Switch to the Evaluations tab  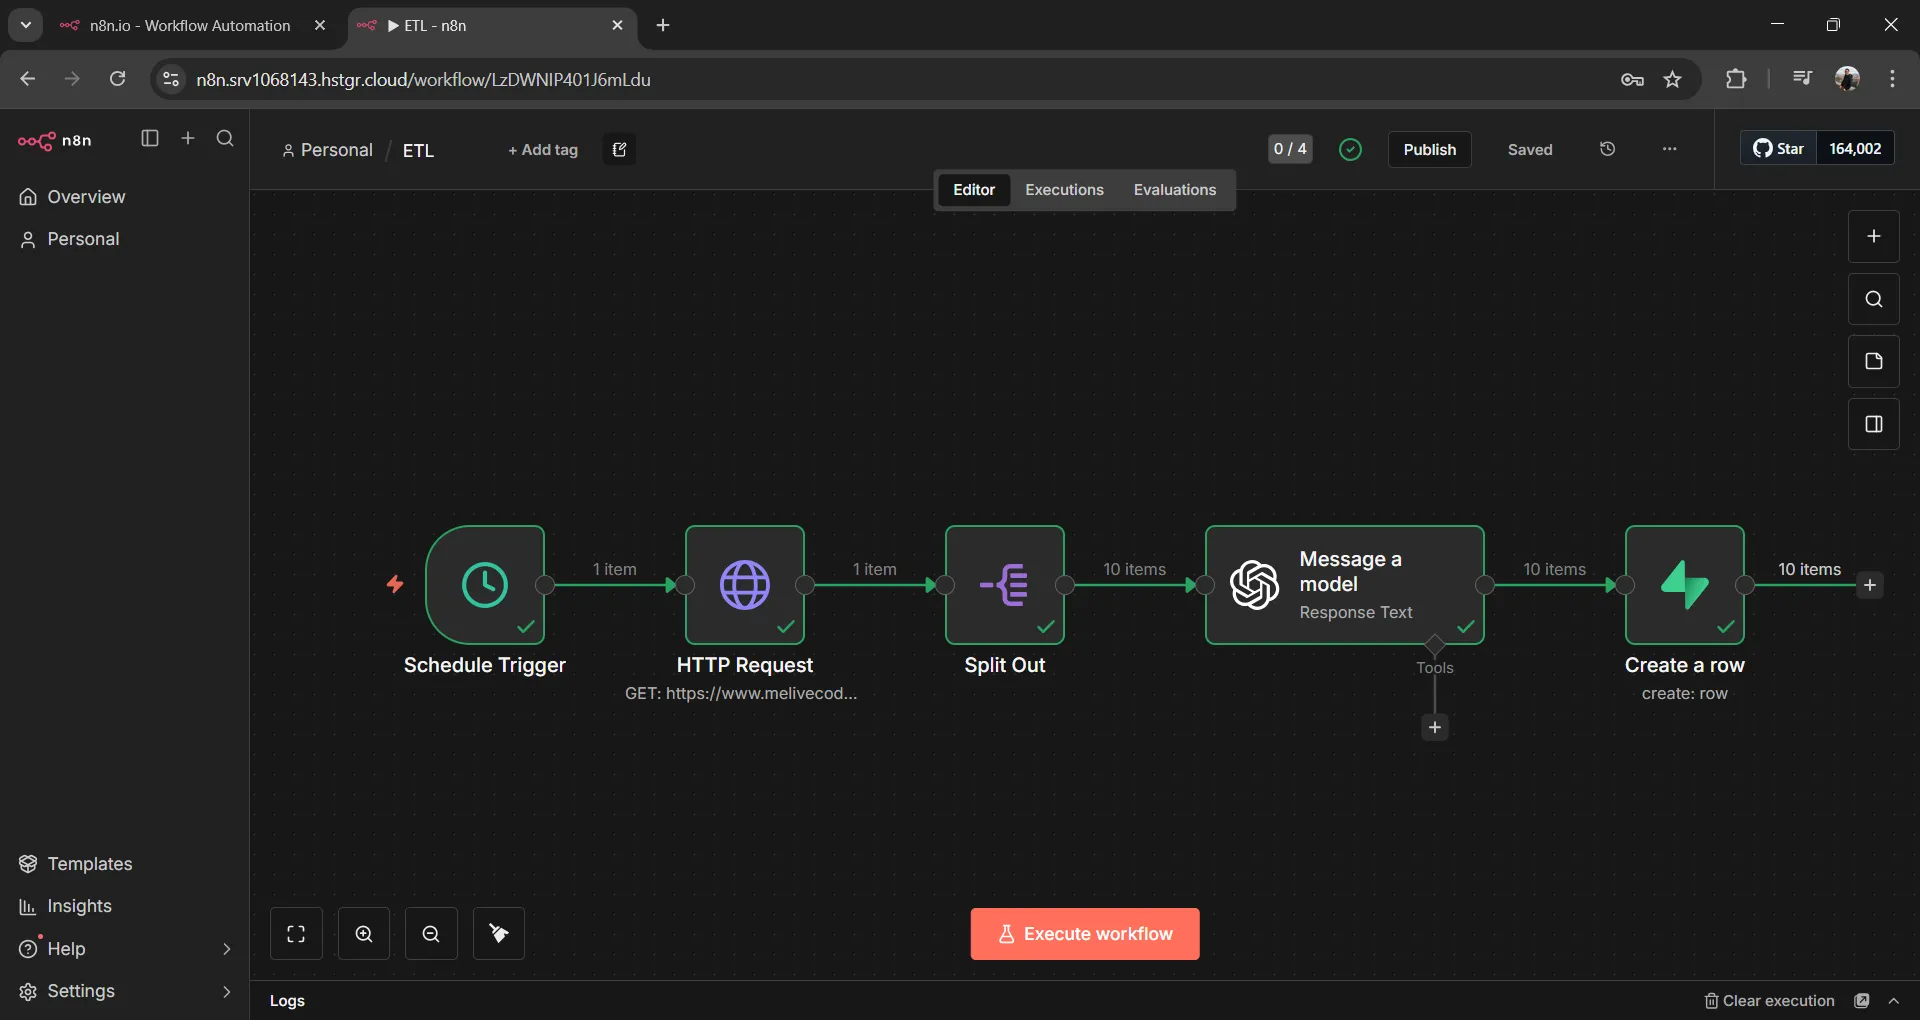[x=1175, y=189]
